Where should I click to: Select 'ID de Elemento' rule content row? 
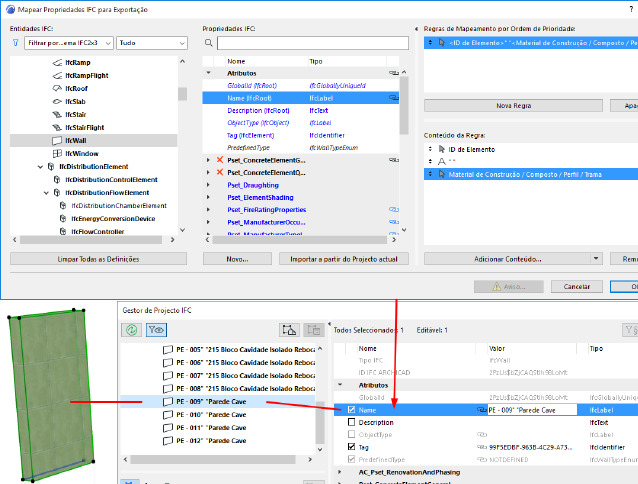click(531, 150)
